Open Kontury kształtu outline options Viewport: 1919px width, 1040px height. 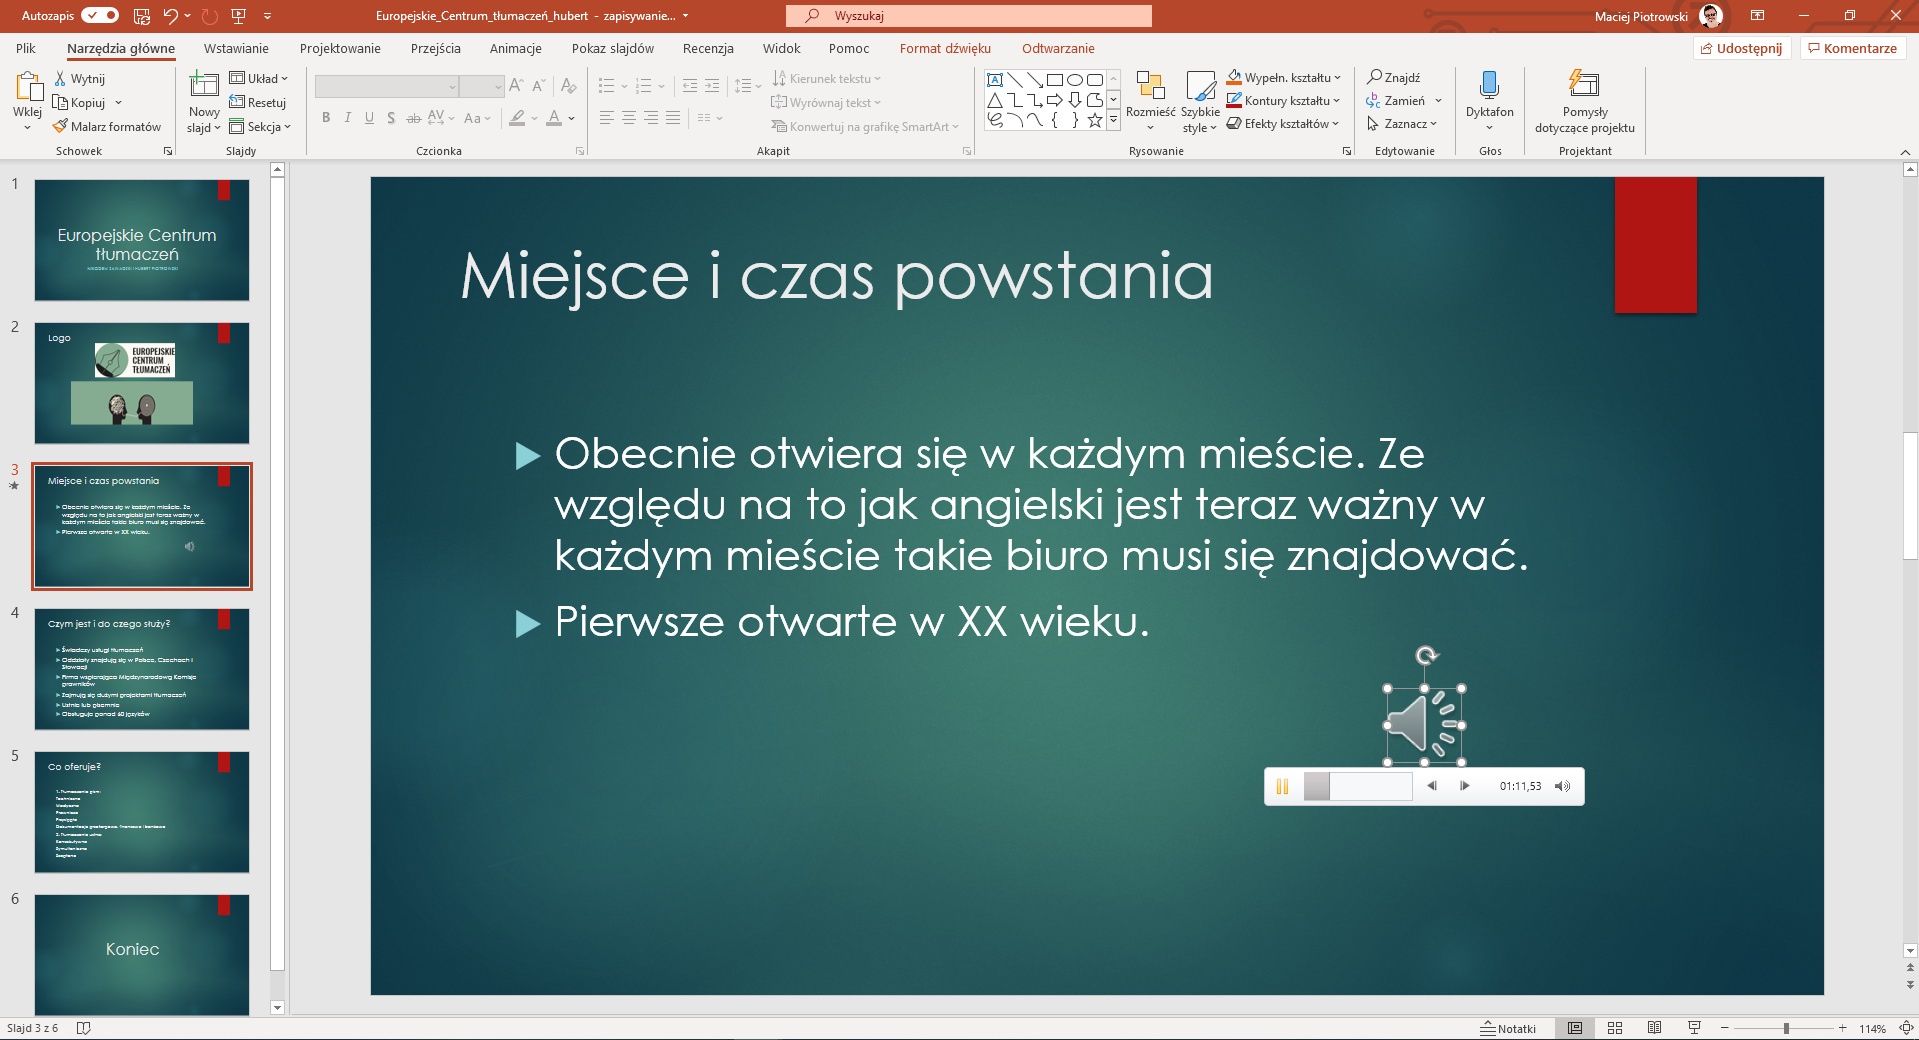[x=1284, y=100]
